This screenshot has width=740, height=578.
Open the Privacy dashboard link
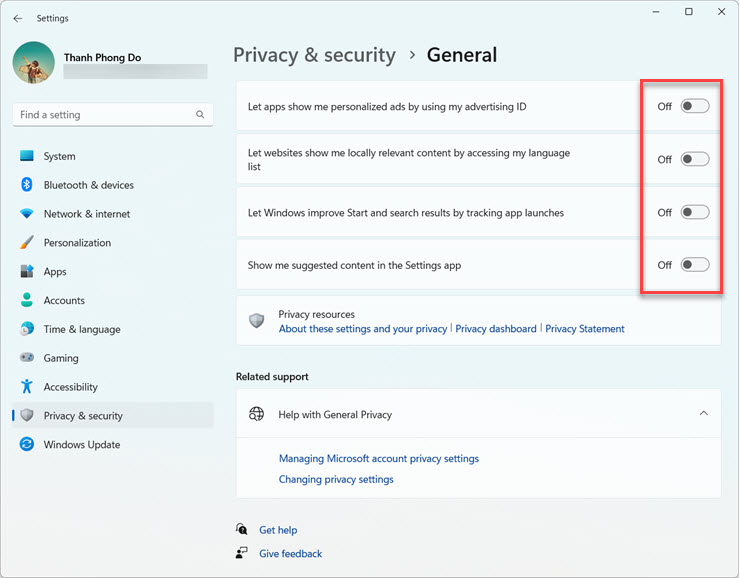tap(496, 329)
